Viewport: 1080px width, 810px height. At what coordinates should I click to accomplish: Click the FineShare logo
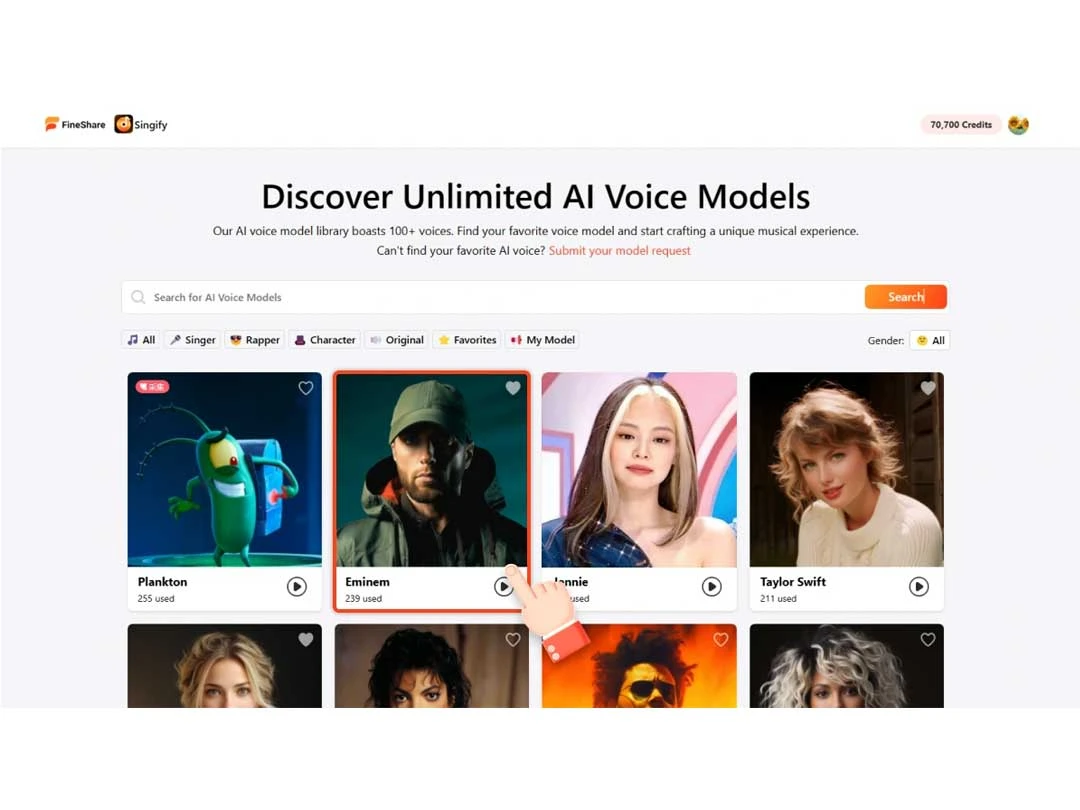click(x=75, y=124)
